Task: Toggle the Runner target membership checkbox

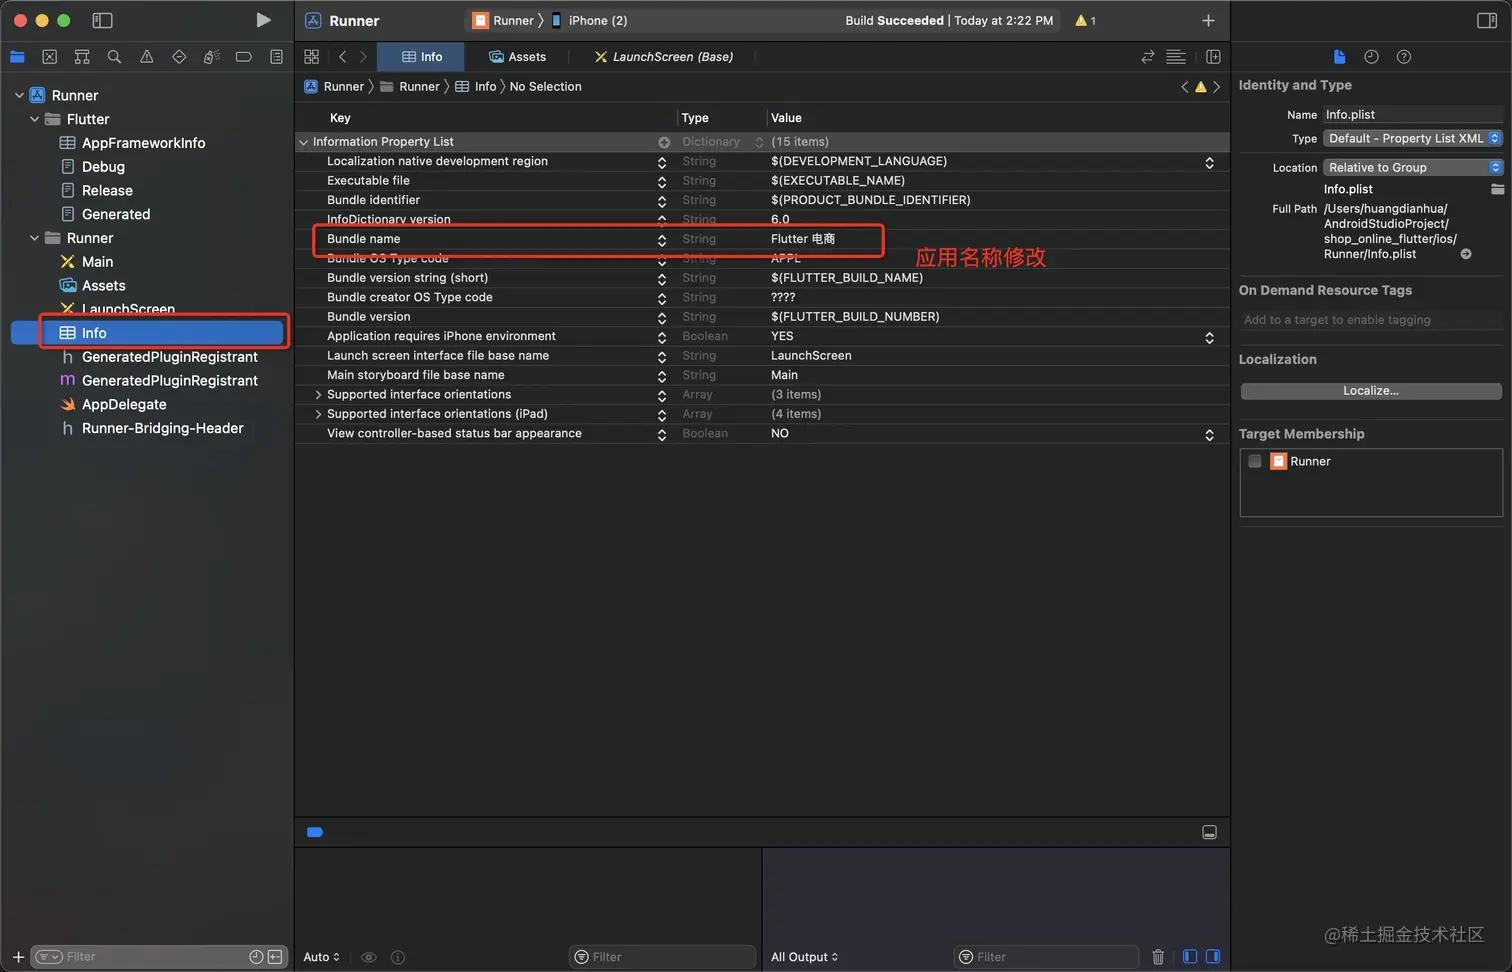Action: tap(1254, 461)
